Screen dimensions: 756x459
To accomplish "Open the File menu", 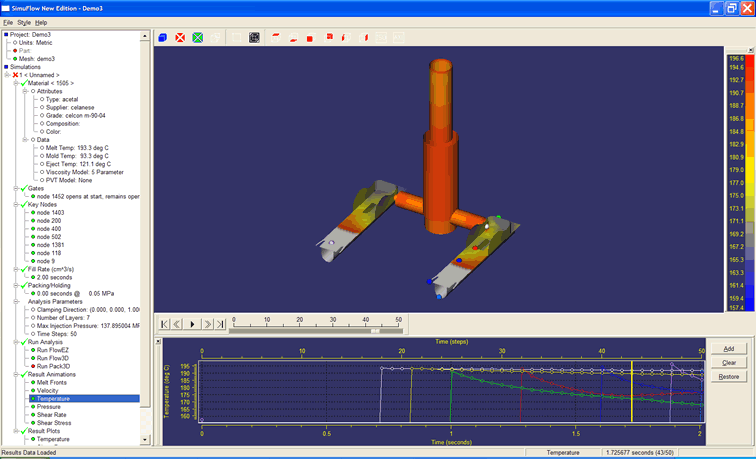I will [8, 21].
